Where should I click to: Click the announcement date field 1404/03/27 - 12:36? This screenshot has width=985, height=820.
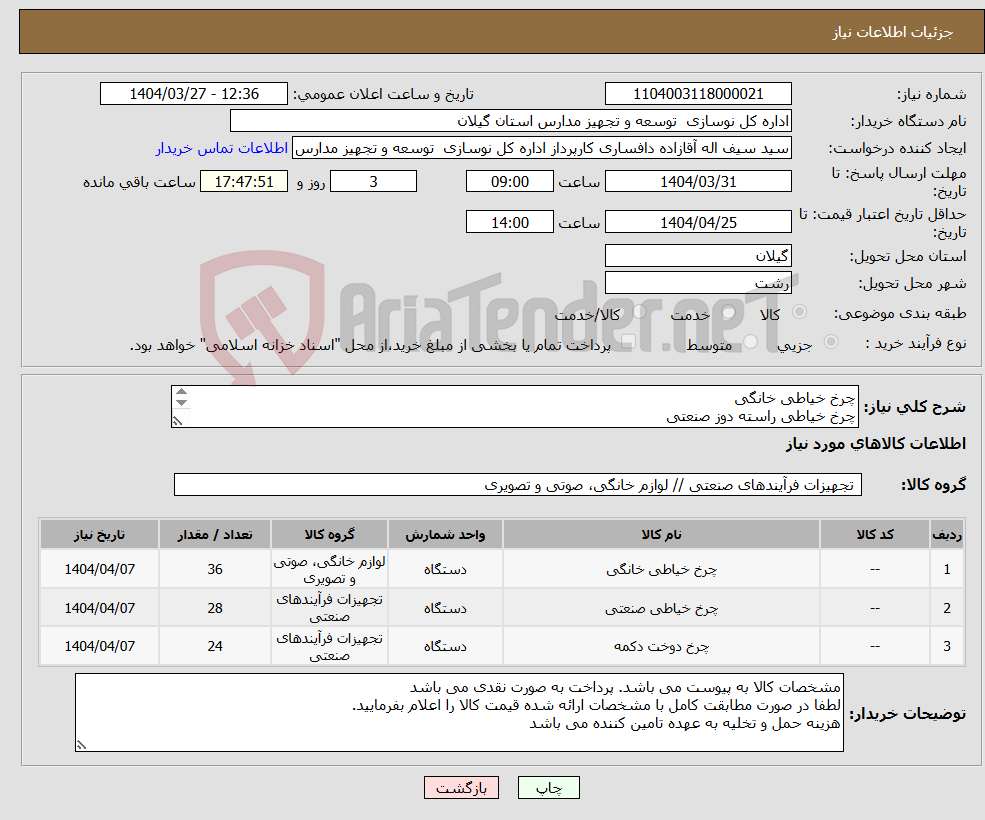(x=193, y=94)
